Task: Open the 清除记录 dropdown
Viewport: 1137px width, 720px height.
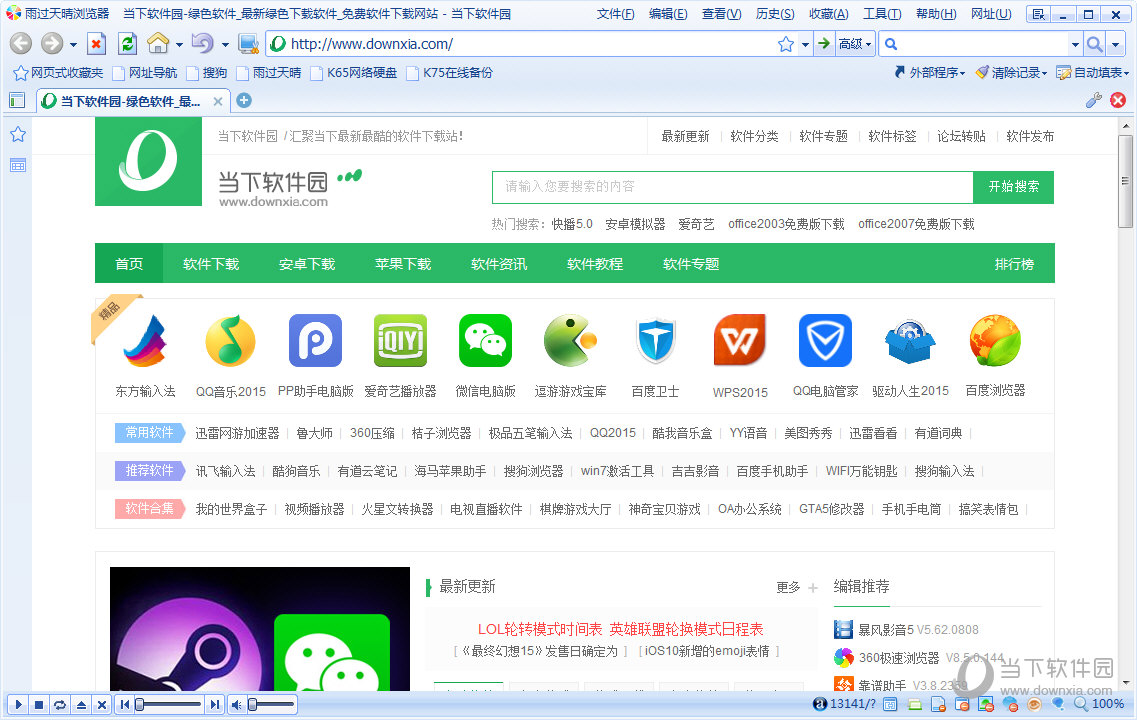Action: tap(1012, 73)
